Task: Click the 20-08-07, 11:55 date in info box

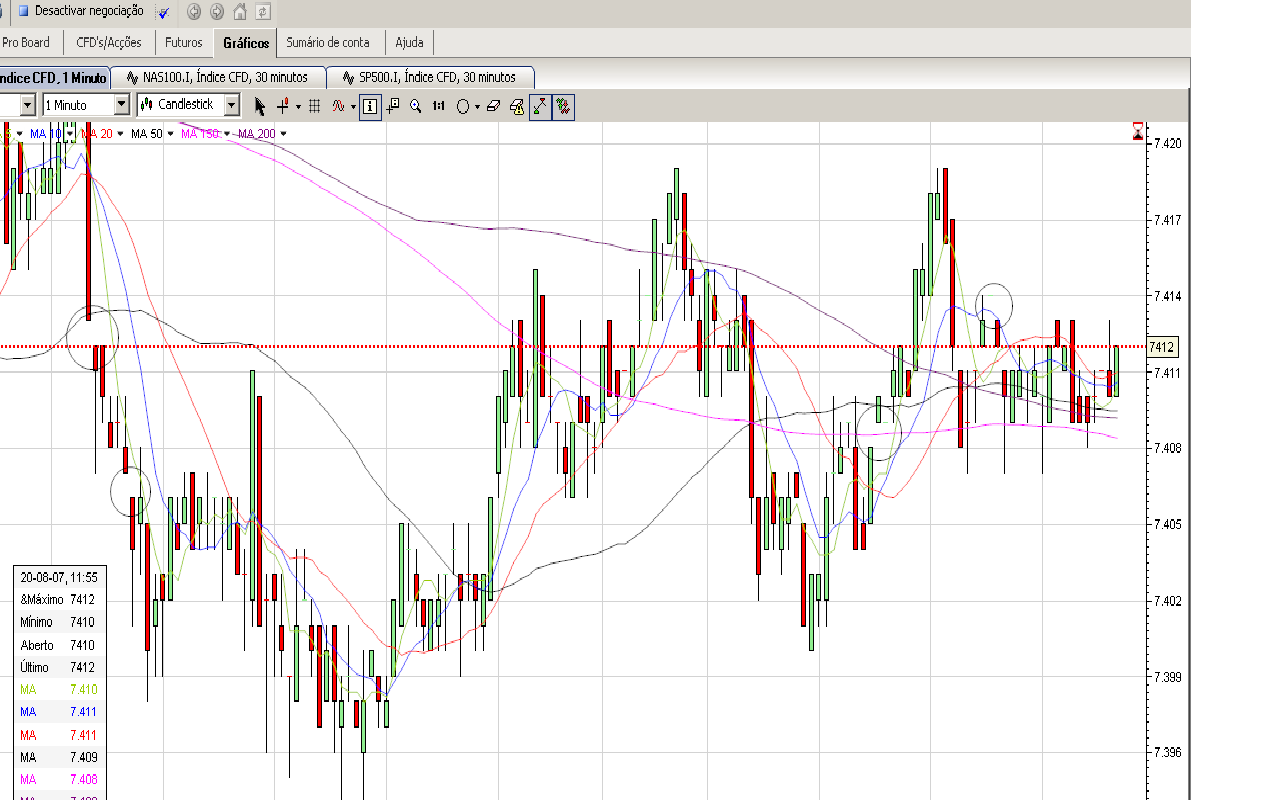Action: 58,577
